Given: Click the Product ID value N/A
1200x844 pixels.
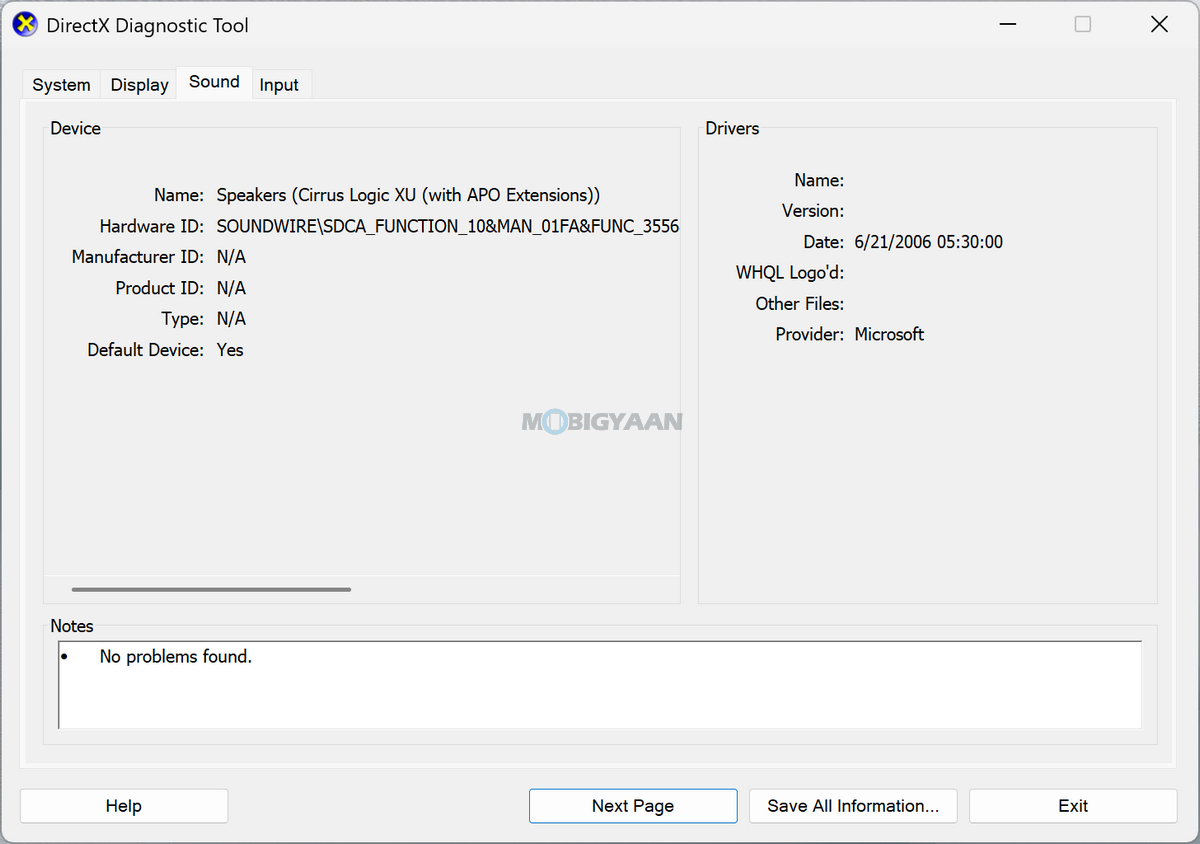Looking at the screenshot, I should pos(231,288).
